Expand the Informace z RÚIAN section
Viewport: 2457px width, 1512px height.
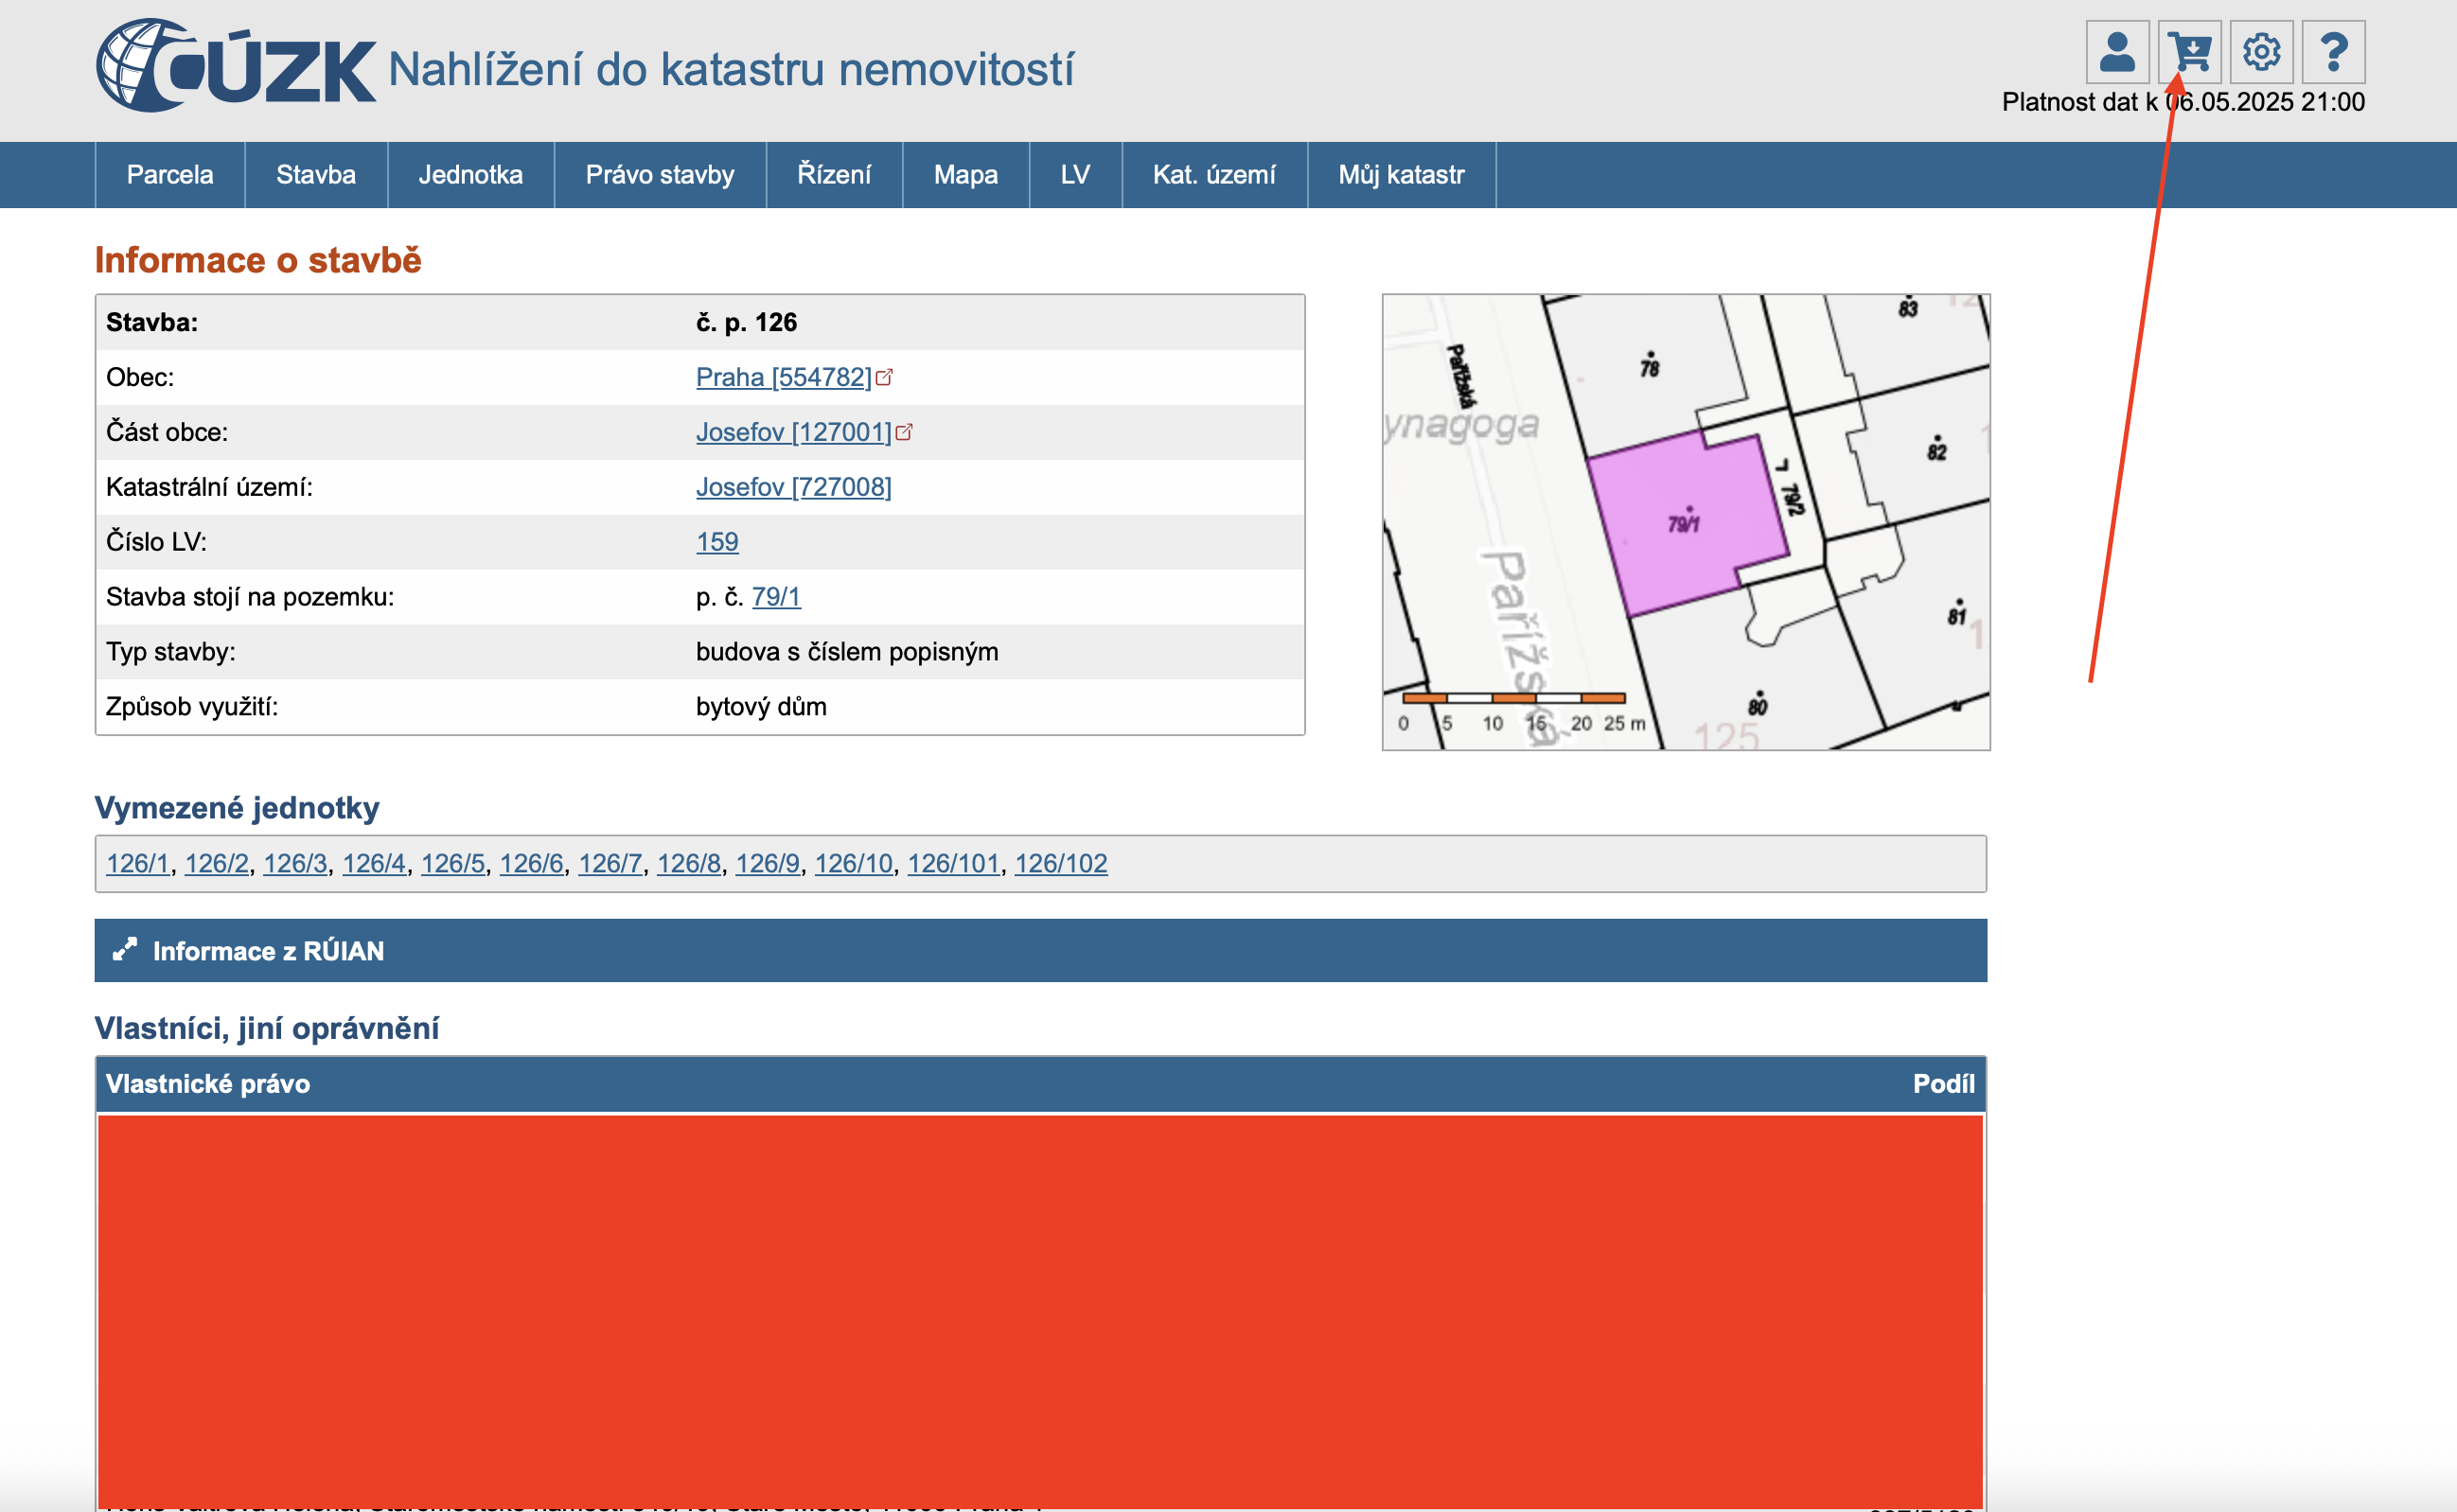pyautogui.click(x=268, y=951)
